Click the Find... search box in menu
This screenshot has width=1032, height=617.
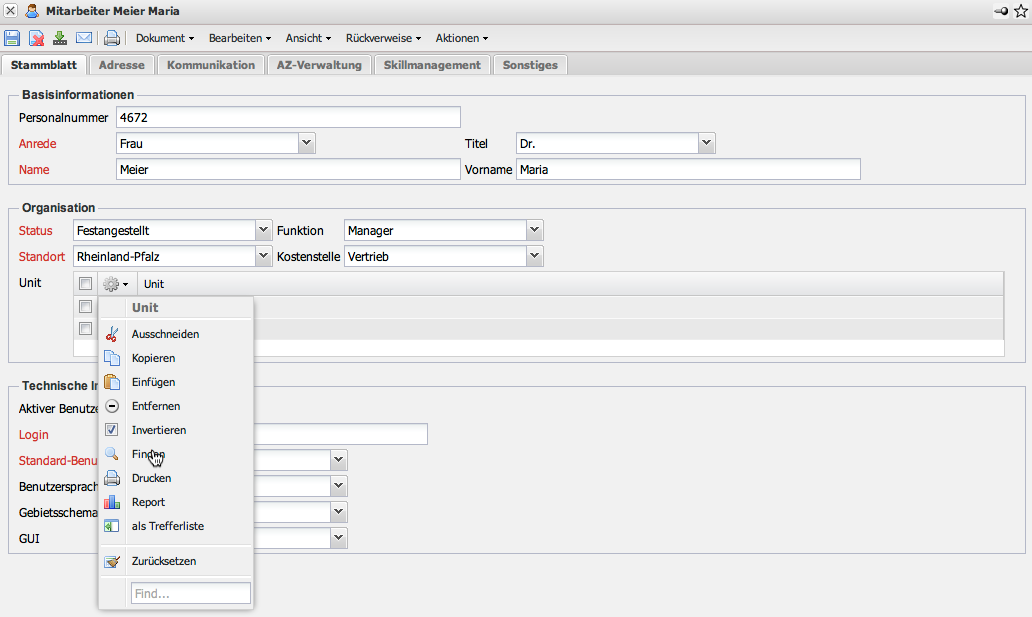click(190, 594)
